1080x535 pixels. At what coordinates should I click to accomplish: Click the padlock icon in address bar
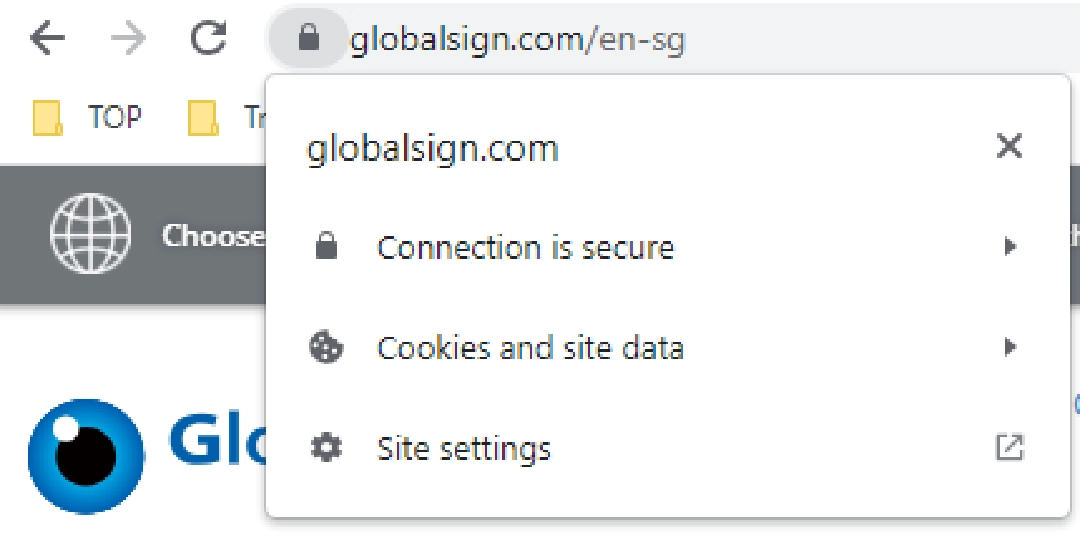[308, 39]
